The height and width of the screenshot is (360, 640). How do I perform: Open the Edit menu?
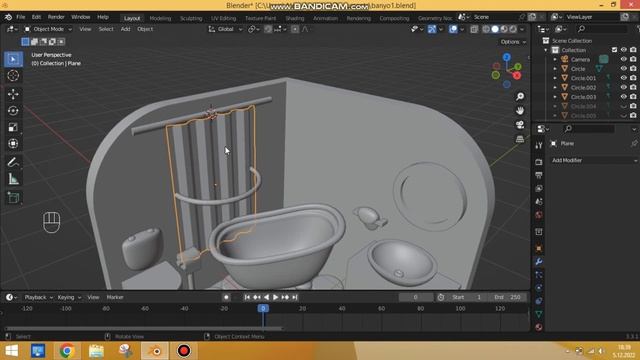pos(36,17)
